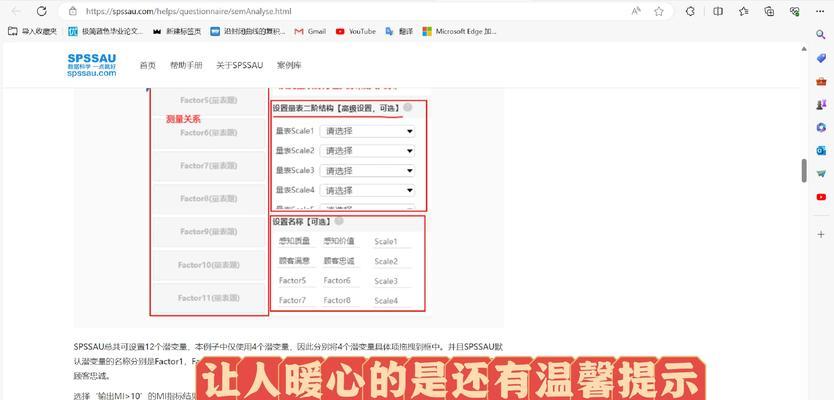Open 关于SPSSAU nav item
This screenshot has width=834, height=400.
click(x=239, y=65)
